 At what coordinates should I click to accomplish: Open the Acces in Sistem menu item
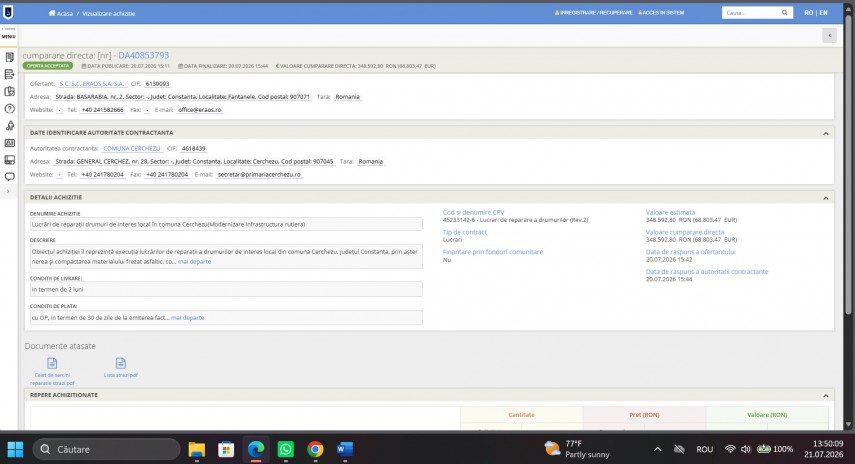coord(661,13)
